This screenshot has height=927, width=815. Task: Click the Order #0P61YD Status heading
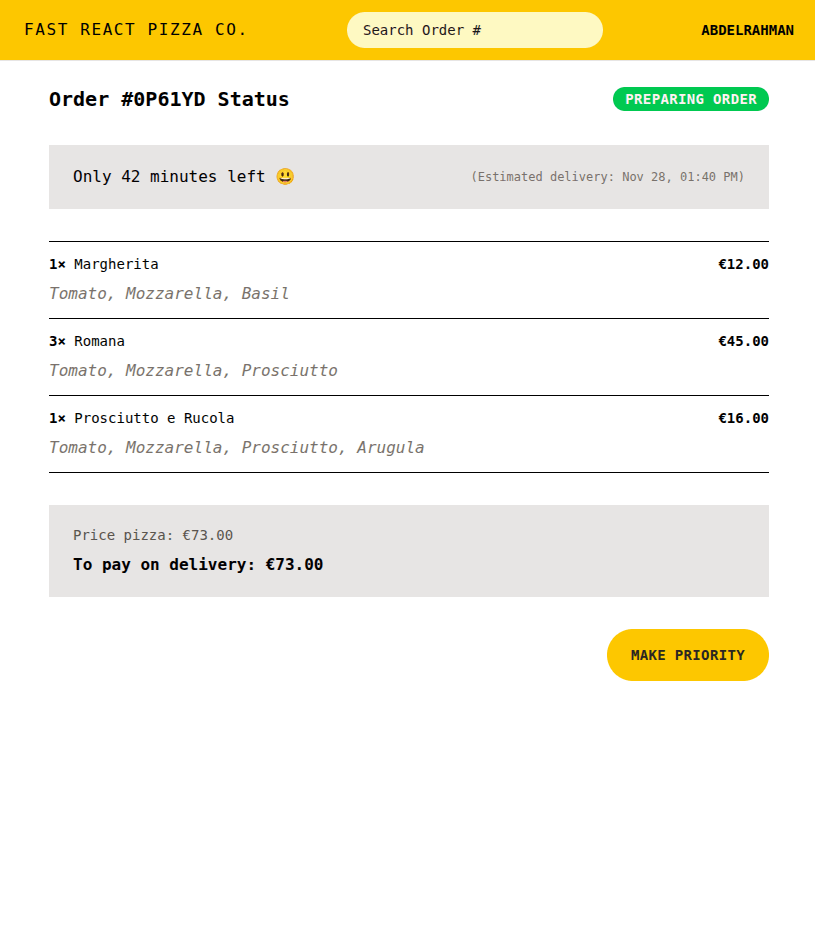coord(169,99)
